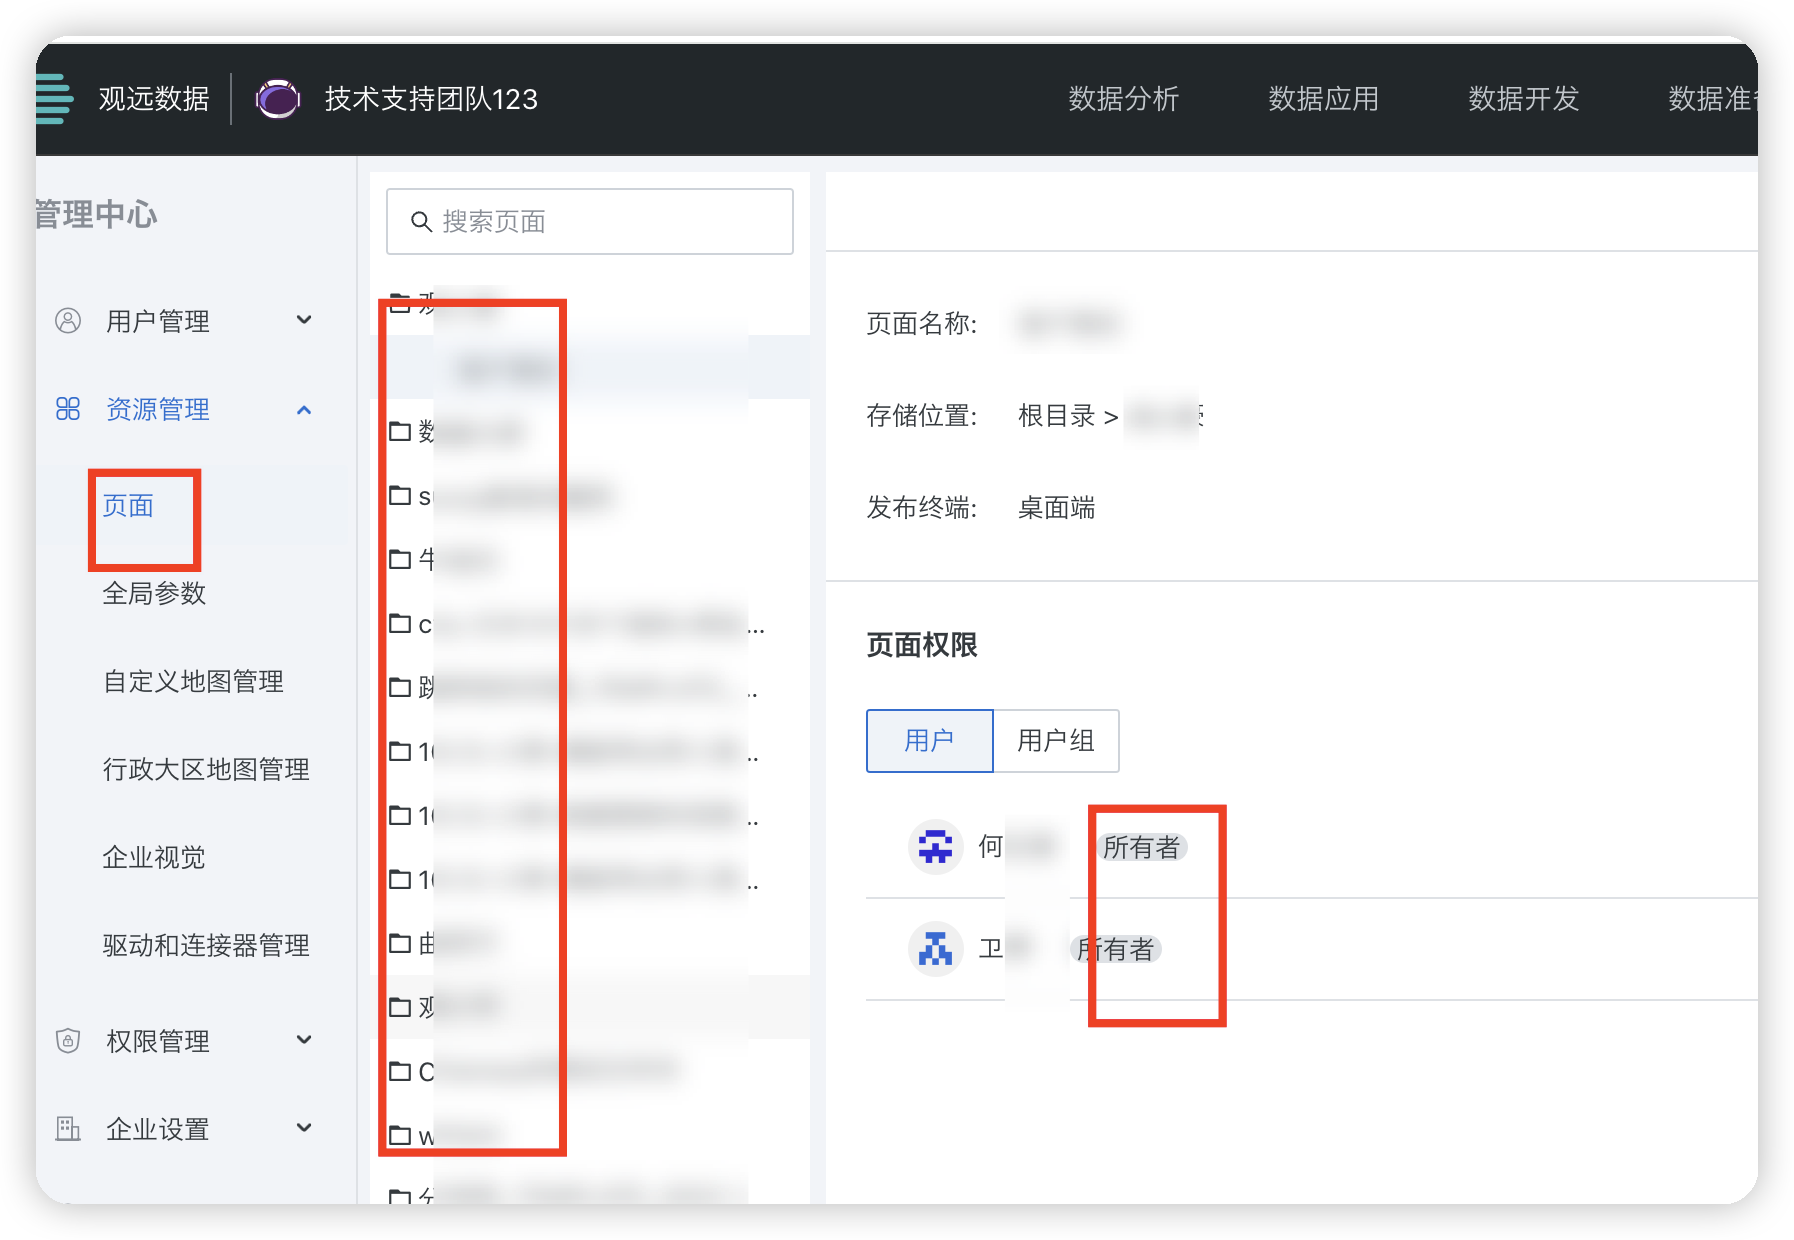Open the 数据开发 top menu
The image size is (1794, 1240).
tap(1523, 99)
